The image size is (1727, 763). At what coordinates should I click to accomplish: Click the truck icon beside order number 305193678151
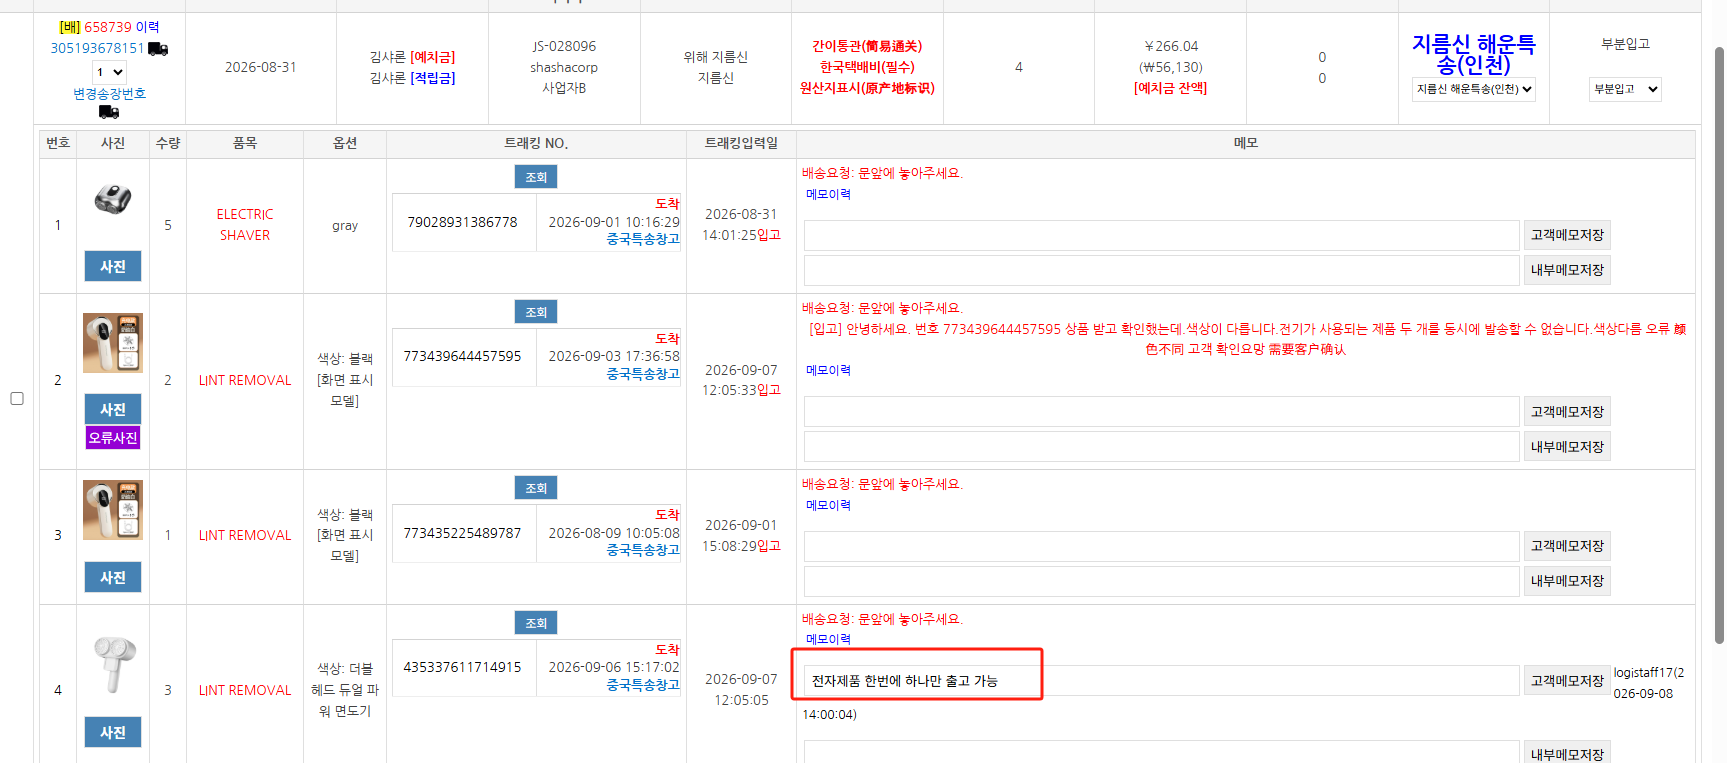click(x=158, y=48)
